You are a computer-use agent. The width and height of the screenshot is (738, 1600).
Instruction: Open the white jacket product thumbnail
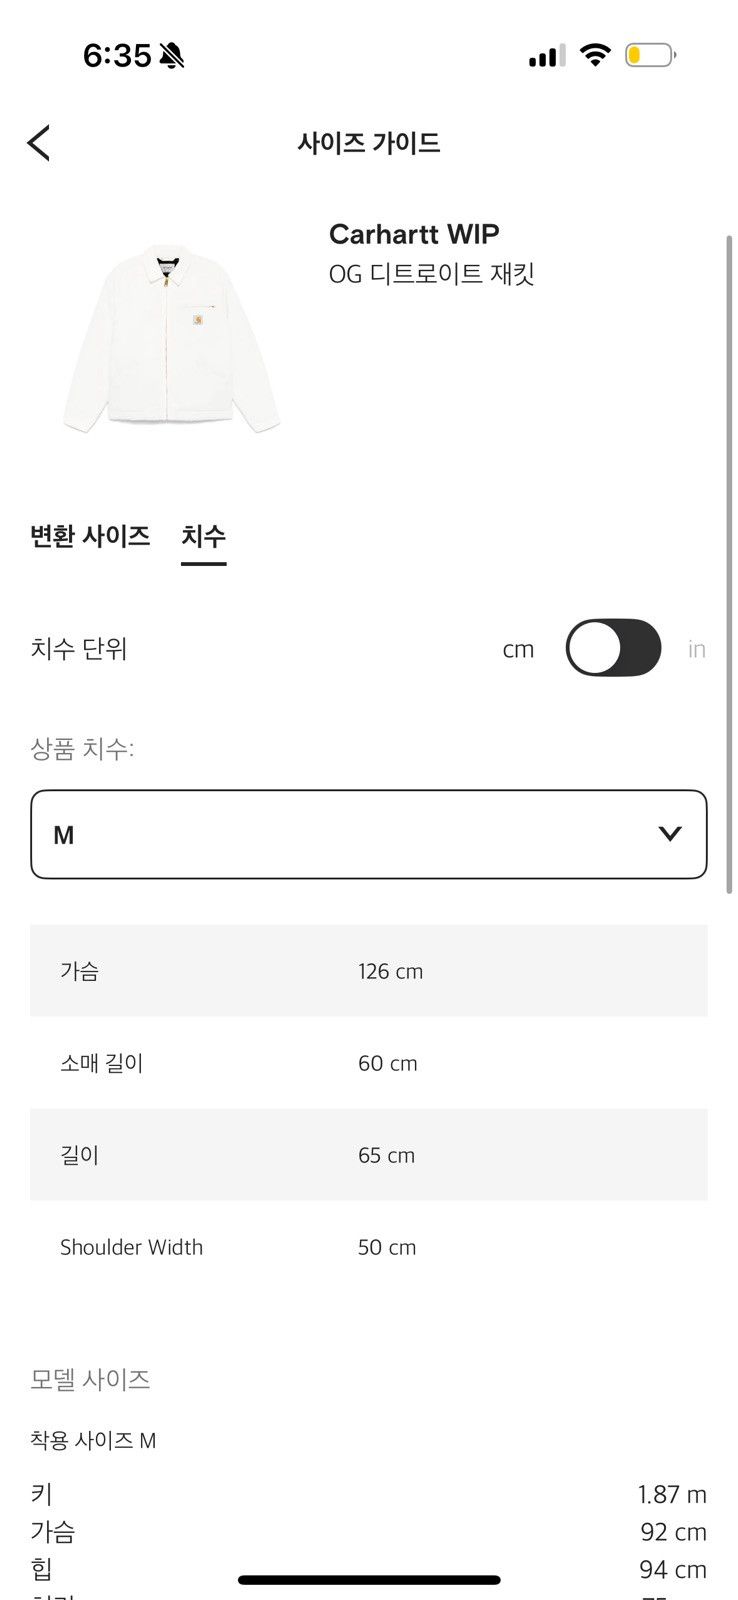coord(171,338)
